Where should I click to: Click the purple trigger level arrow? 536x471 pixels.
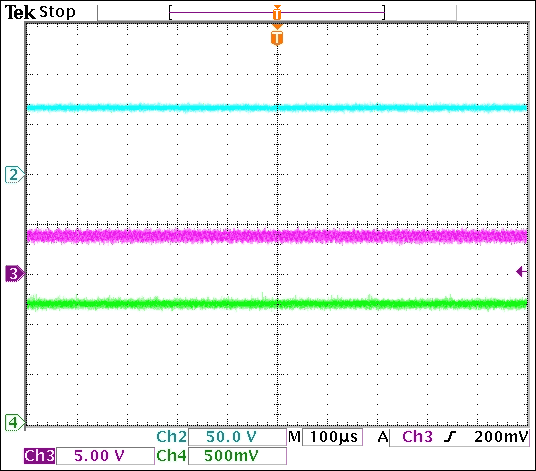point(521,272)
